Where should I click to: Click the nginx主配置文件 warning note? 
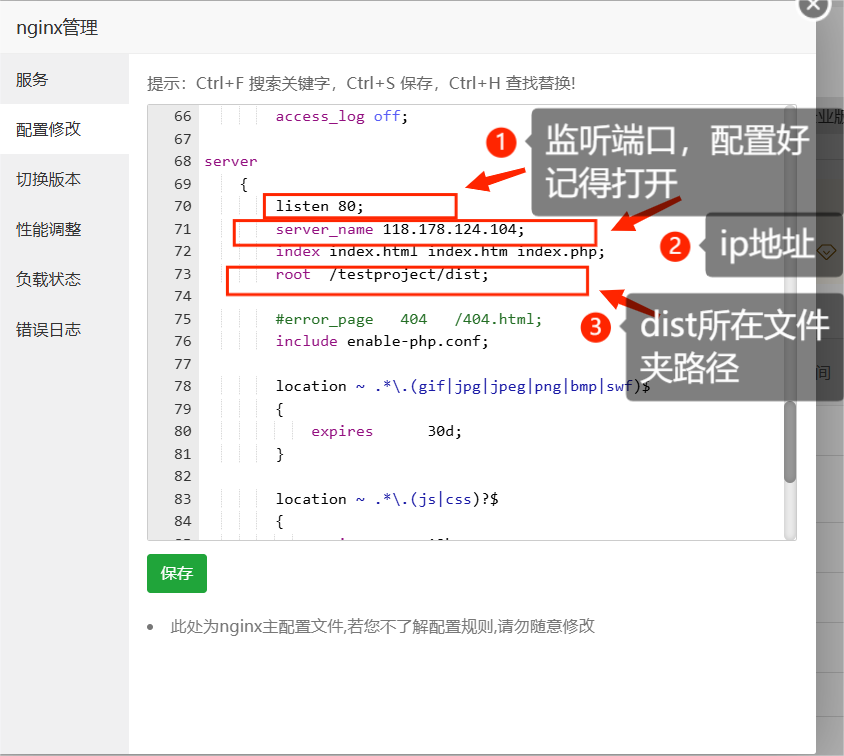[382, 626]
